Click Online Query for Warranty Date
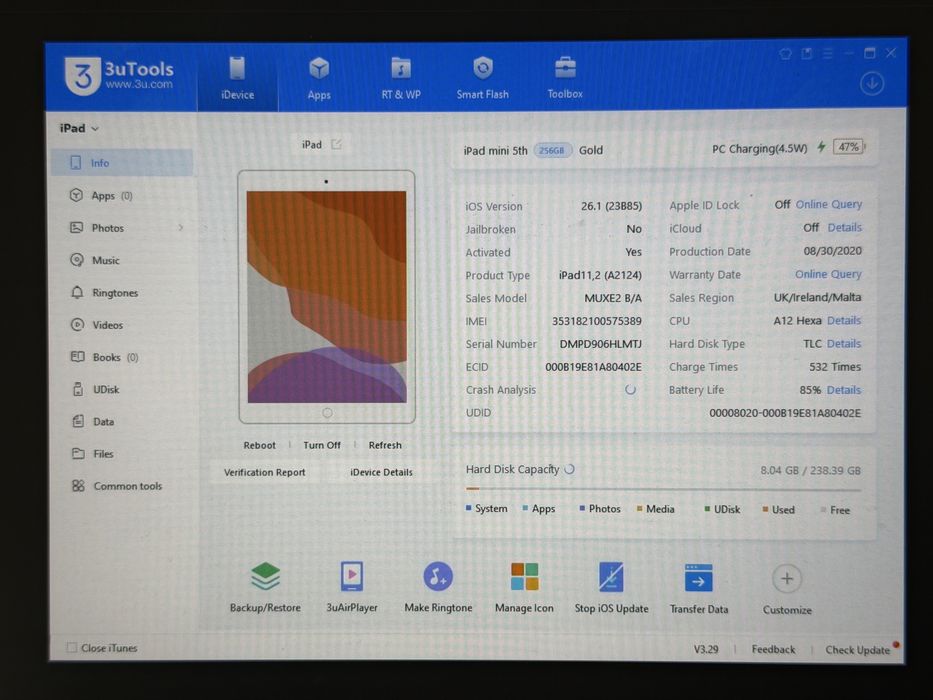The image size is (933, 700). [828, 274]
